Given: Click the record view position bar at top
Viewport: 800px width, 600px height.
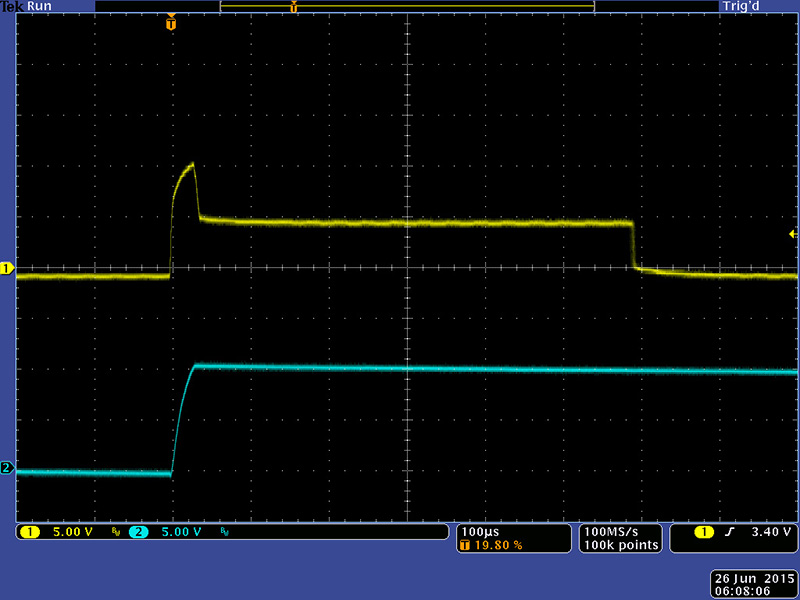Looking at the screenshot, I should coord(407,6).
